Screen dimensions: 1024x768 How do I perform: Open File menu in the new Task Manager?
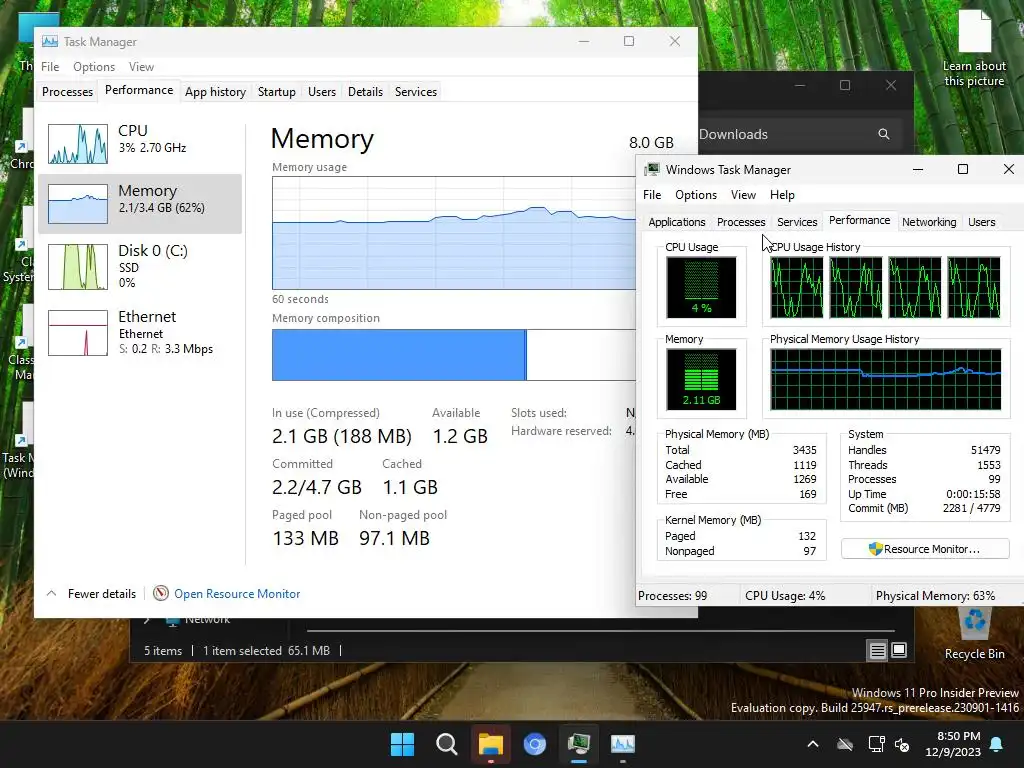50,67
